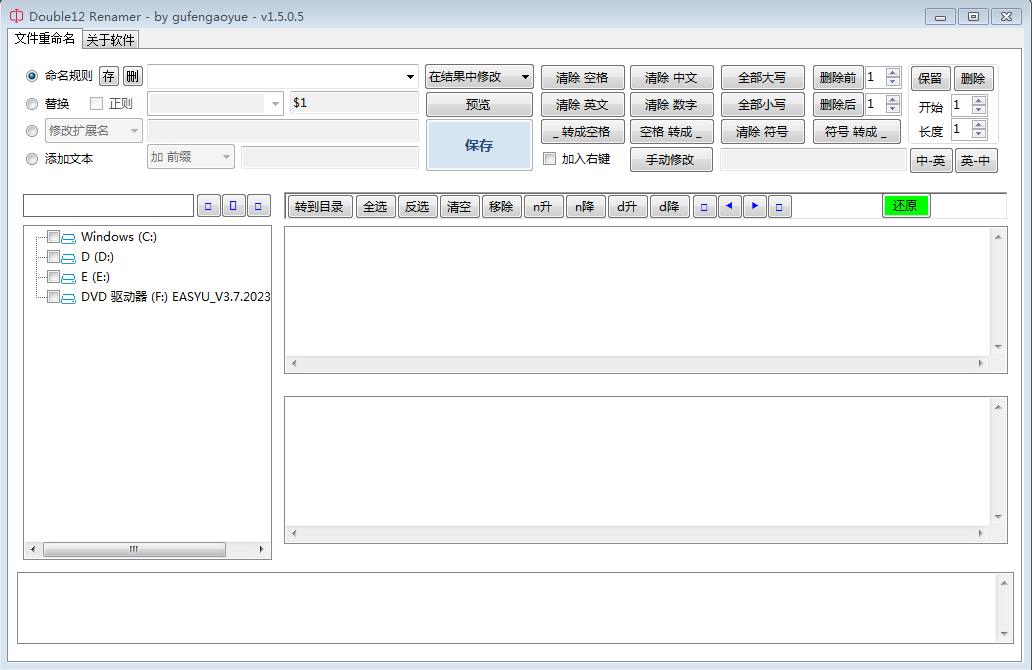
Task: Open the 文件重命名 tab
Action: (x=45, y=39)
